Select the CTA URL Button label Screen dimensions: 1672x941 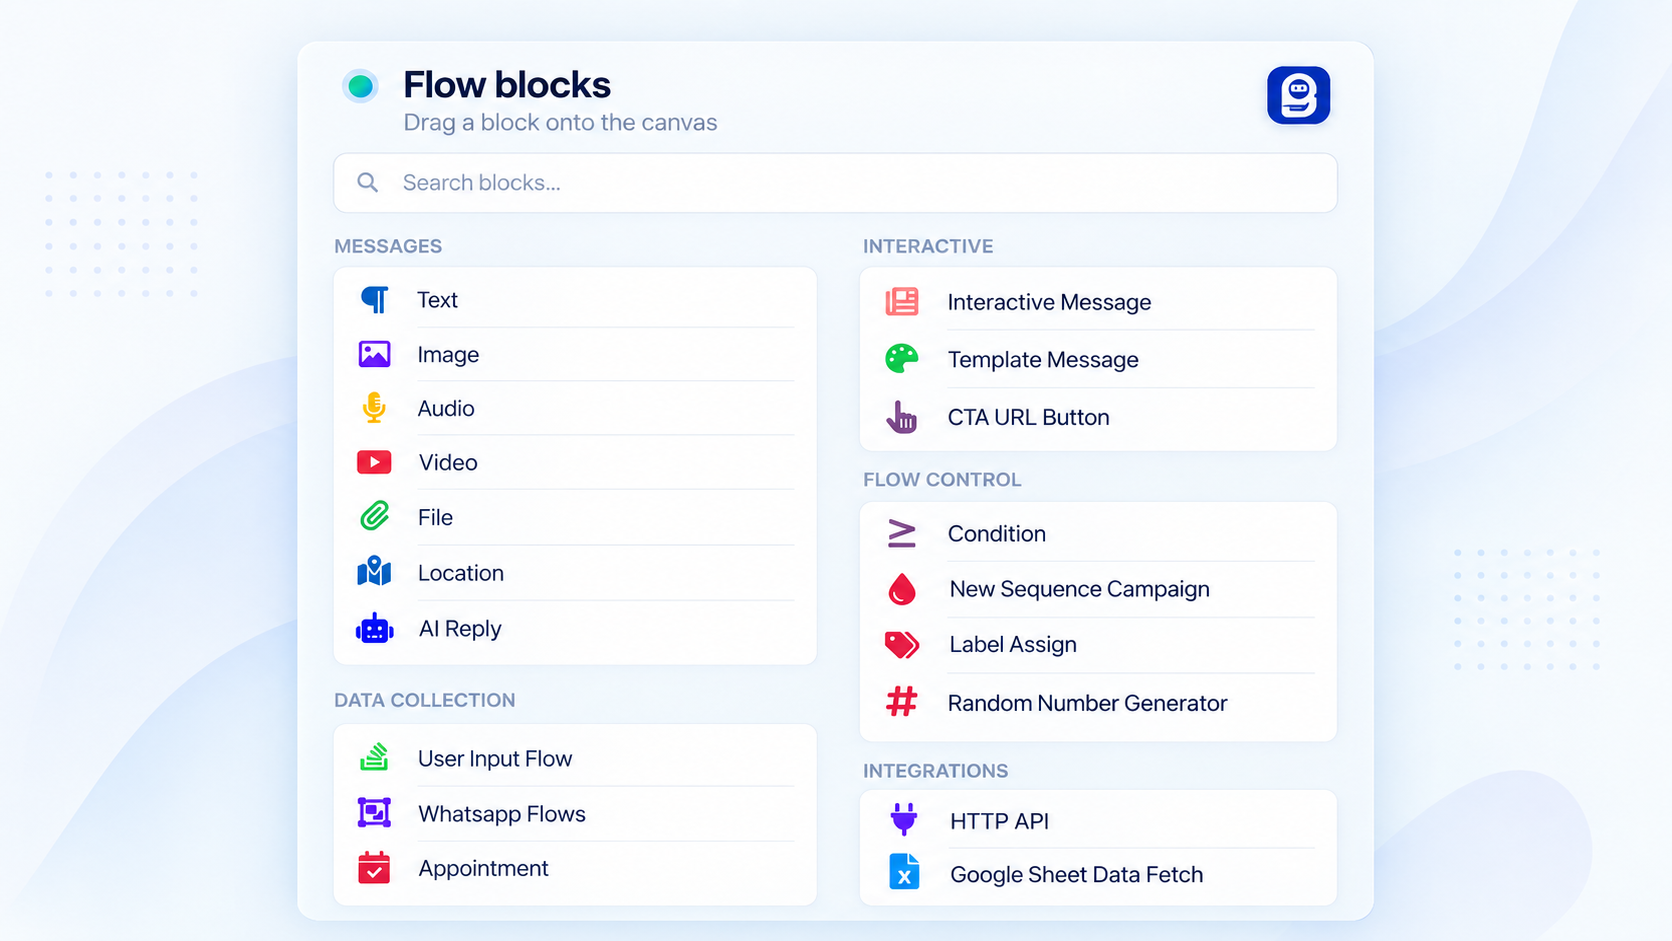click(x=1028, y=417)
